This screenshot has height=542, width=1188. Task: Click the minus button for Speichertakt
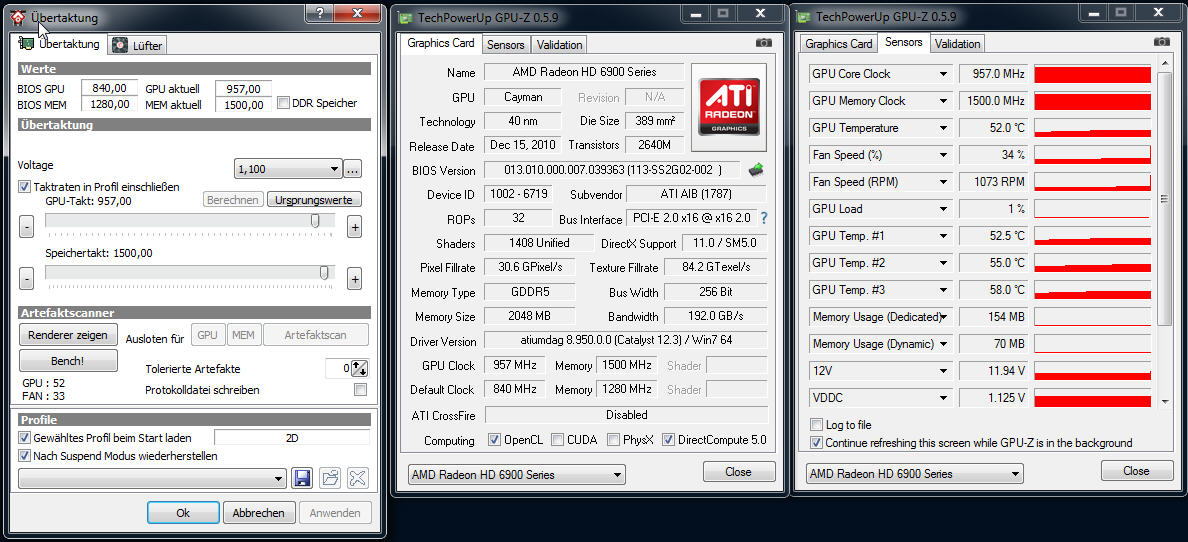pos(27,278)
